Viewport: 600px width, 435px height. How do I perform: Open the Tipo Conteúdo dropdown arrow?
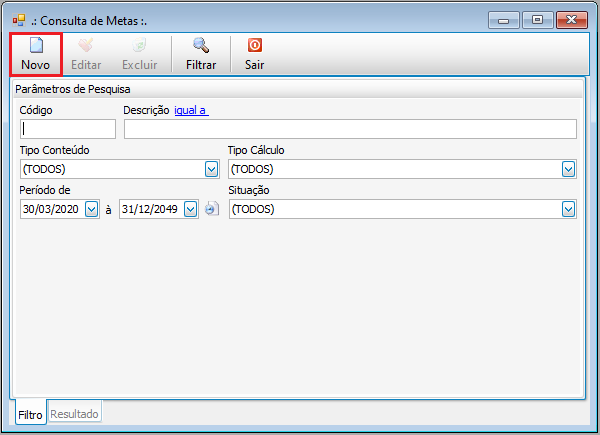[x=211, y=169]
